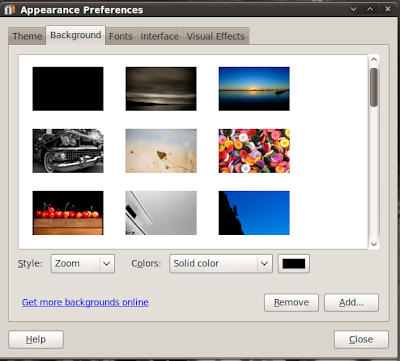Go to the Interface tab

point(159,36)
